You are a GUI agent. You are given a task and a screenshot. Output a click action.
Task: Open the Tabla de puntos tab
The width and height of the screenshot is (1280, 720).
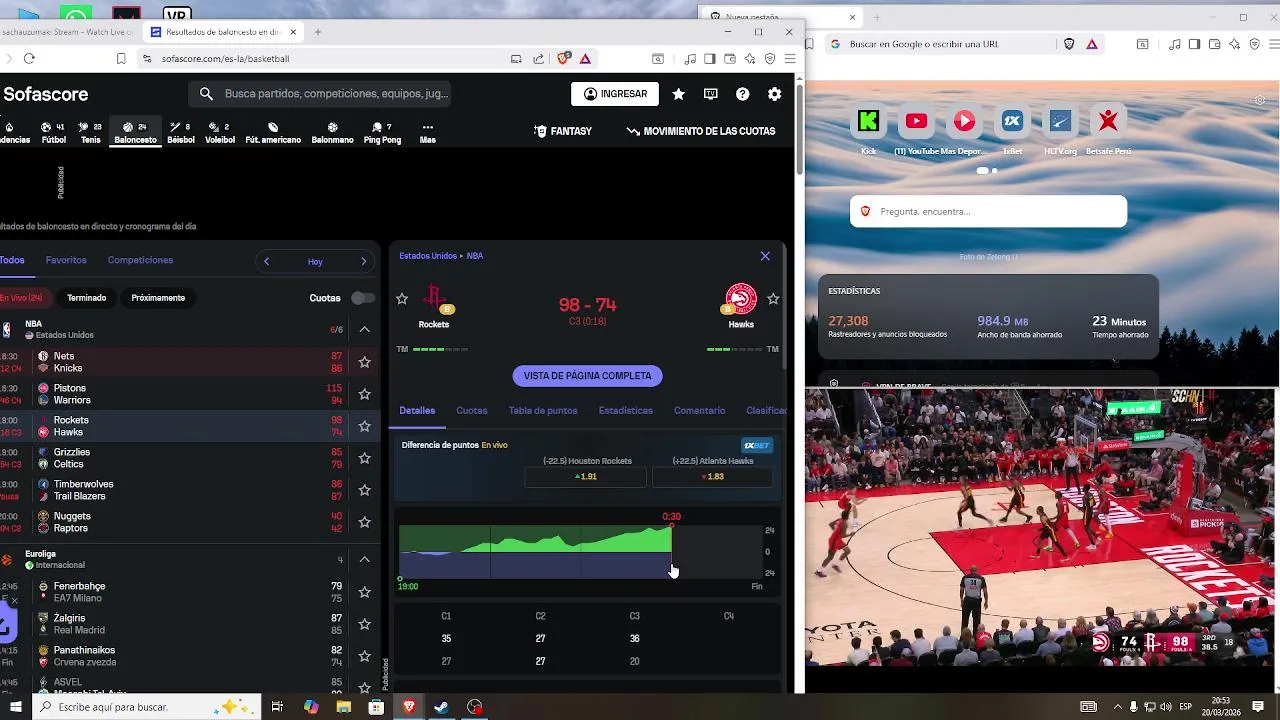pyautogui.click(x=543, y=410)
